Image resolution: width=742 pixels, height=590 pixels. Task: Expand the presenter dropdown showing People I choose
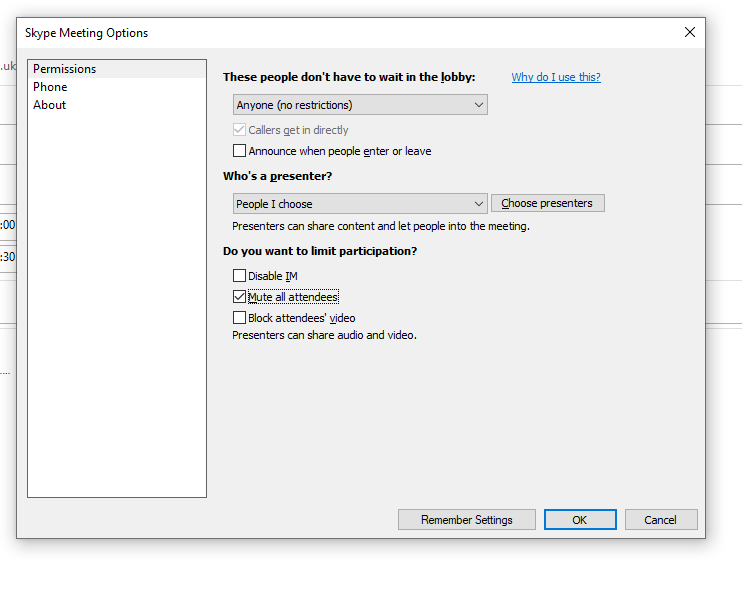point(360,204)
